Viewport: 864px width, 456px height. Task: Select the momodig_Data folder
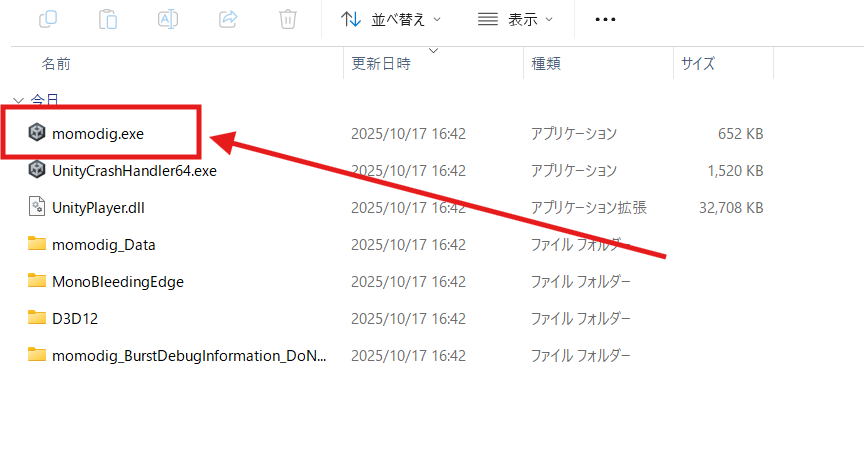pos(103,244)
